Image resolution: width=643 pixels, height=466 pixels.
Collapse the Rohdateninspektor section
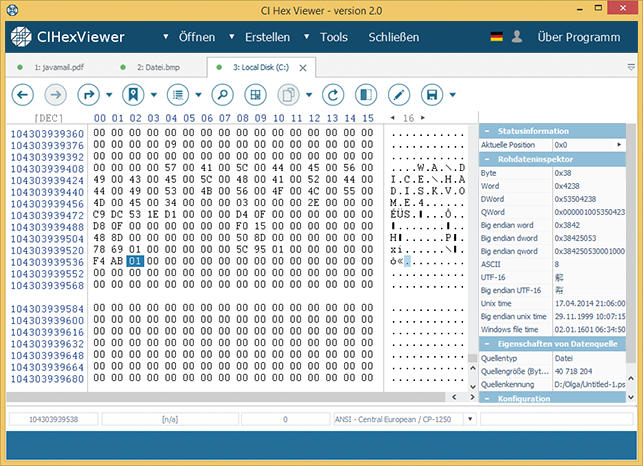click(487, 159)
